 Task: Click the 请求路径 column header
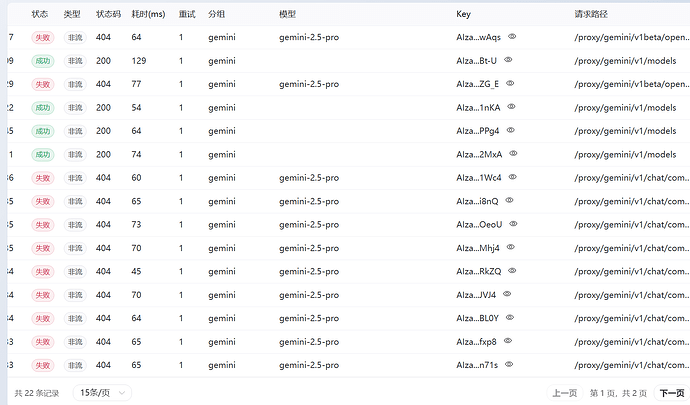coord(591,14)
